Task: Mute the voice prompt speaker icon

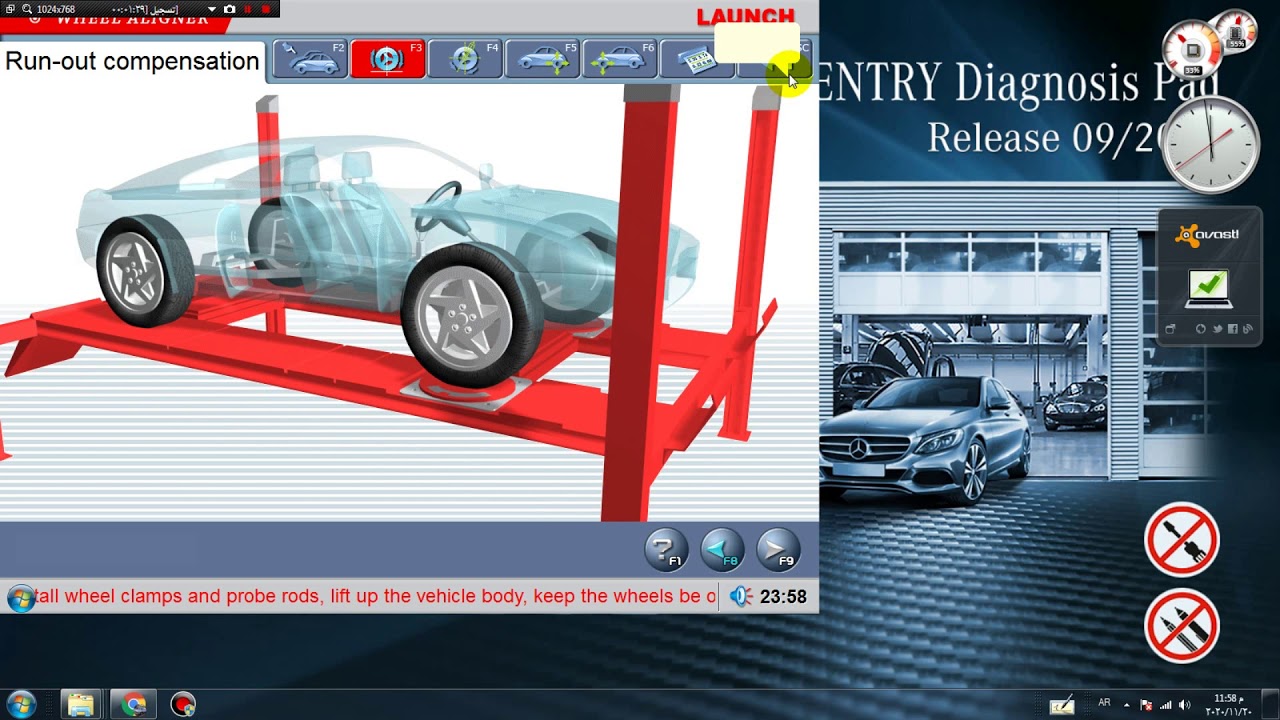Action: 740,596
